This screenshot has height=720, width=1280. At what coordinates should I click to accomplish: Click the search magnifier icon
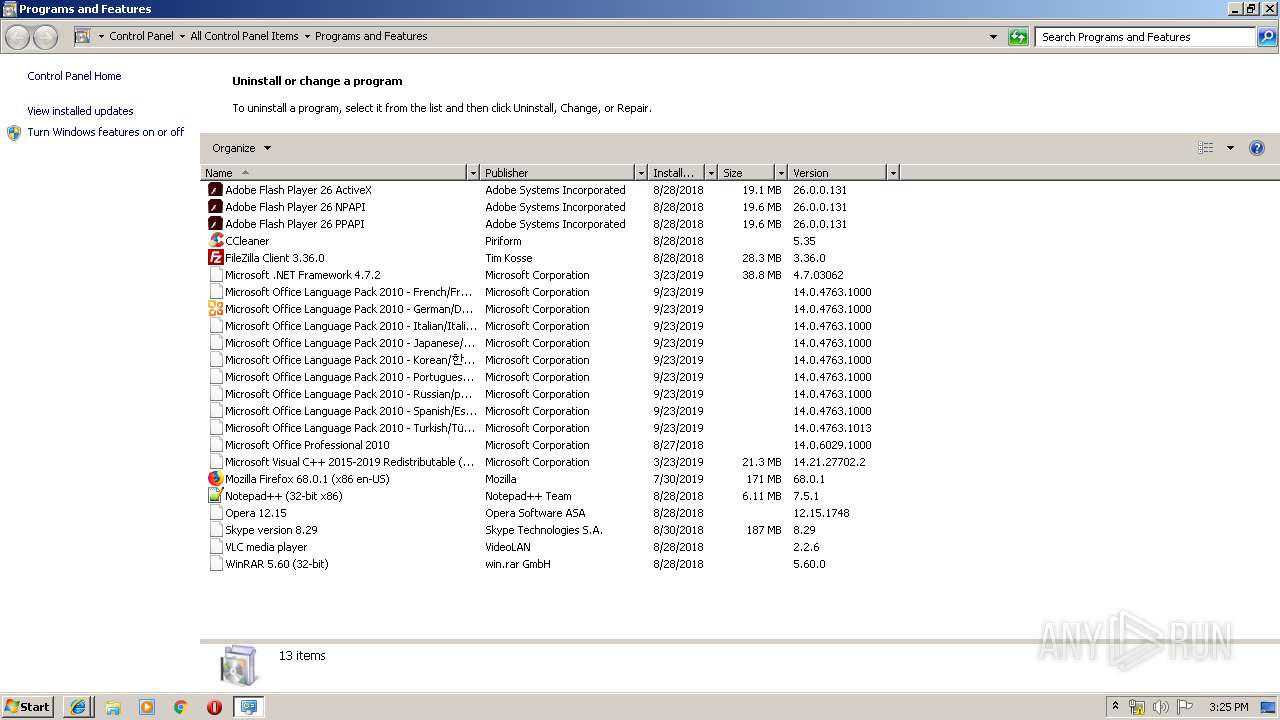pyautogui.click(x=1267, y=37)
